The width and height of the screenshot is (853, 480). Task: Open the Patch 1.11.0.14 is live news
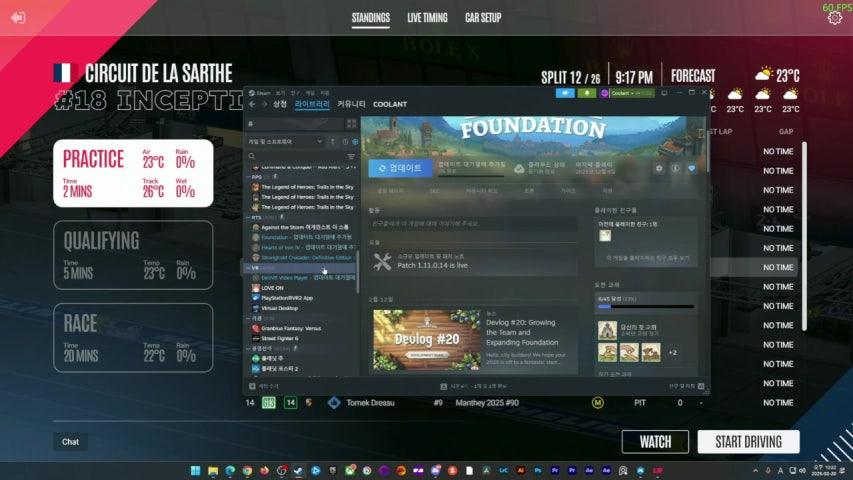pyautogui.click(x=473, y=262)
